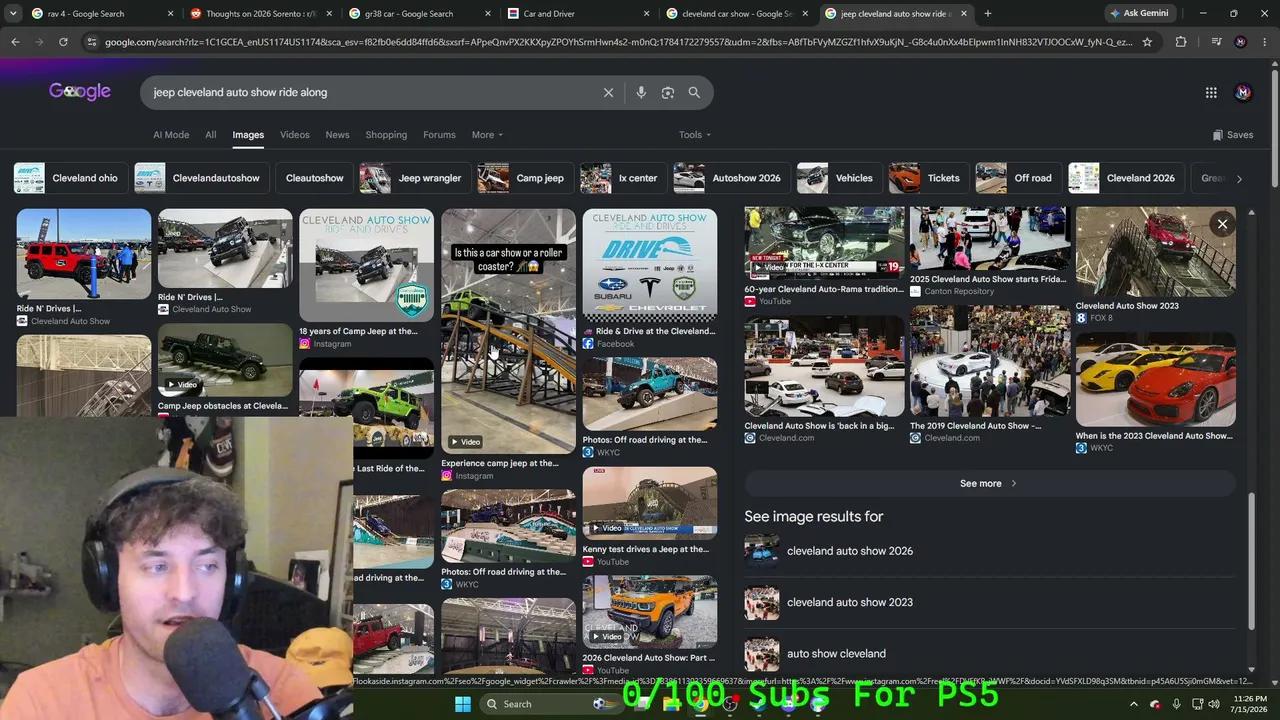Click See more related images
This screenshot has height=720, width=1280.
coord(989,483)
